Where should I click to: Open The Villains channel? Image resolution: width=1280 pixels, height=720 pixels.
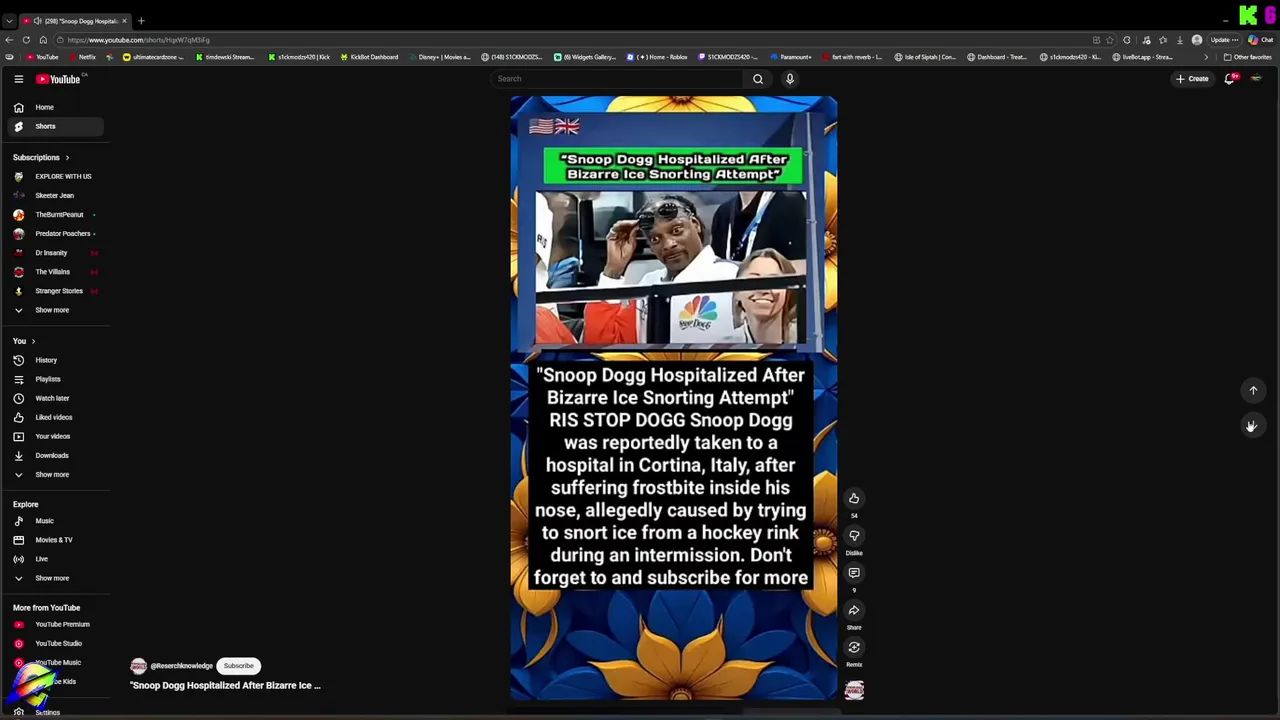pos(54,272)
